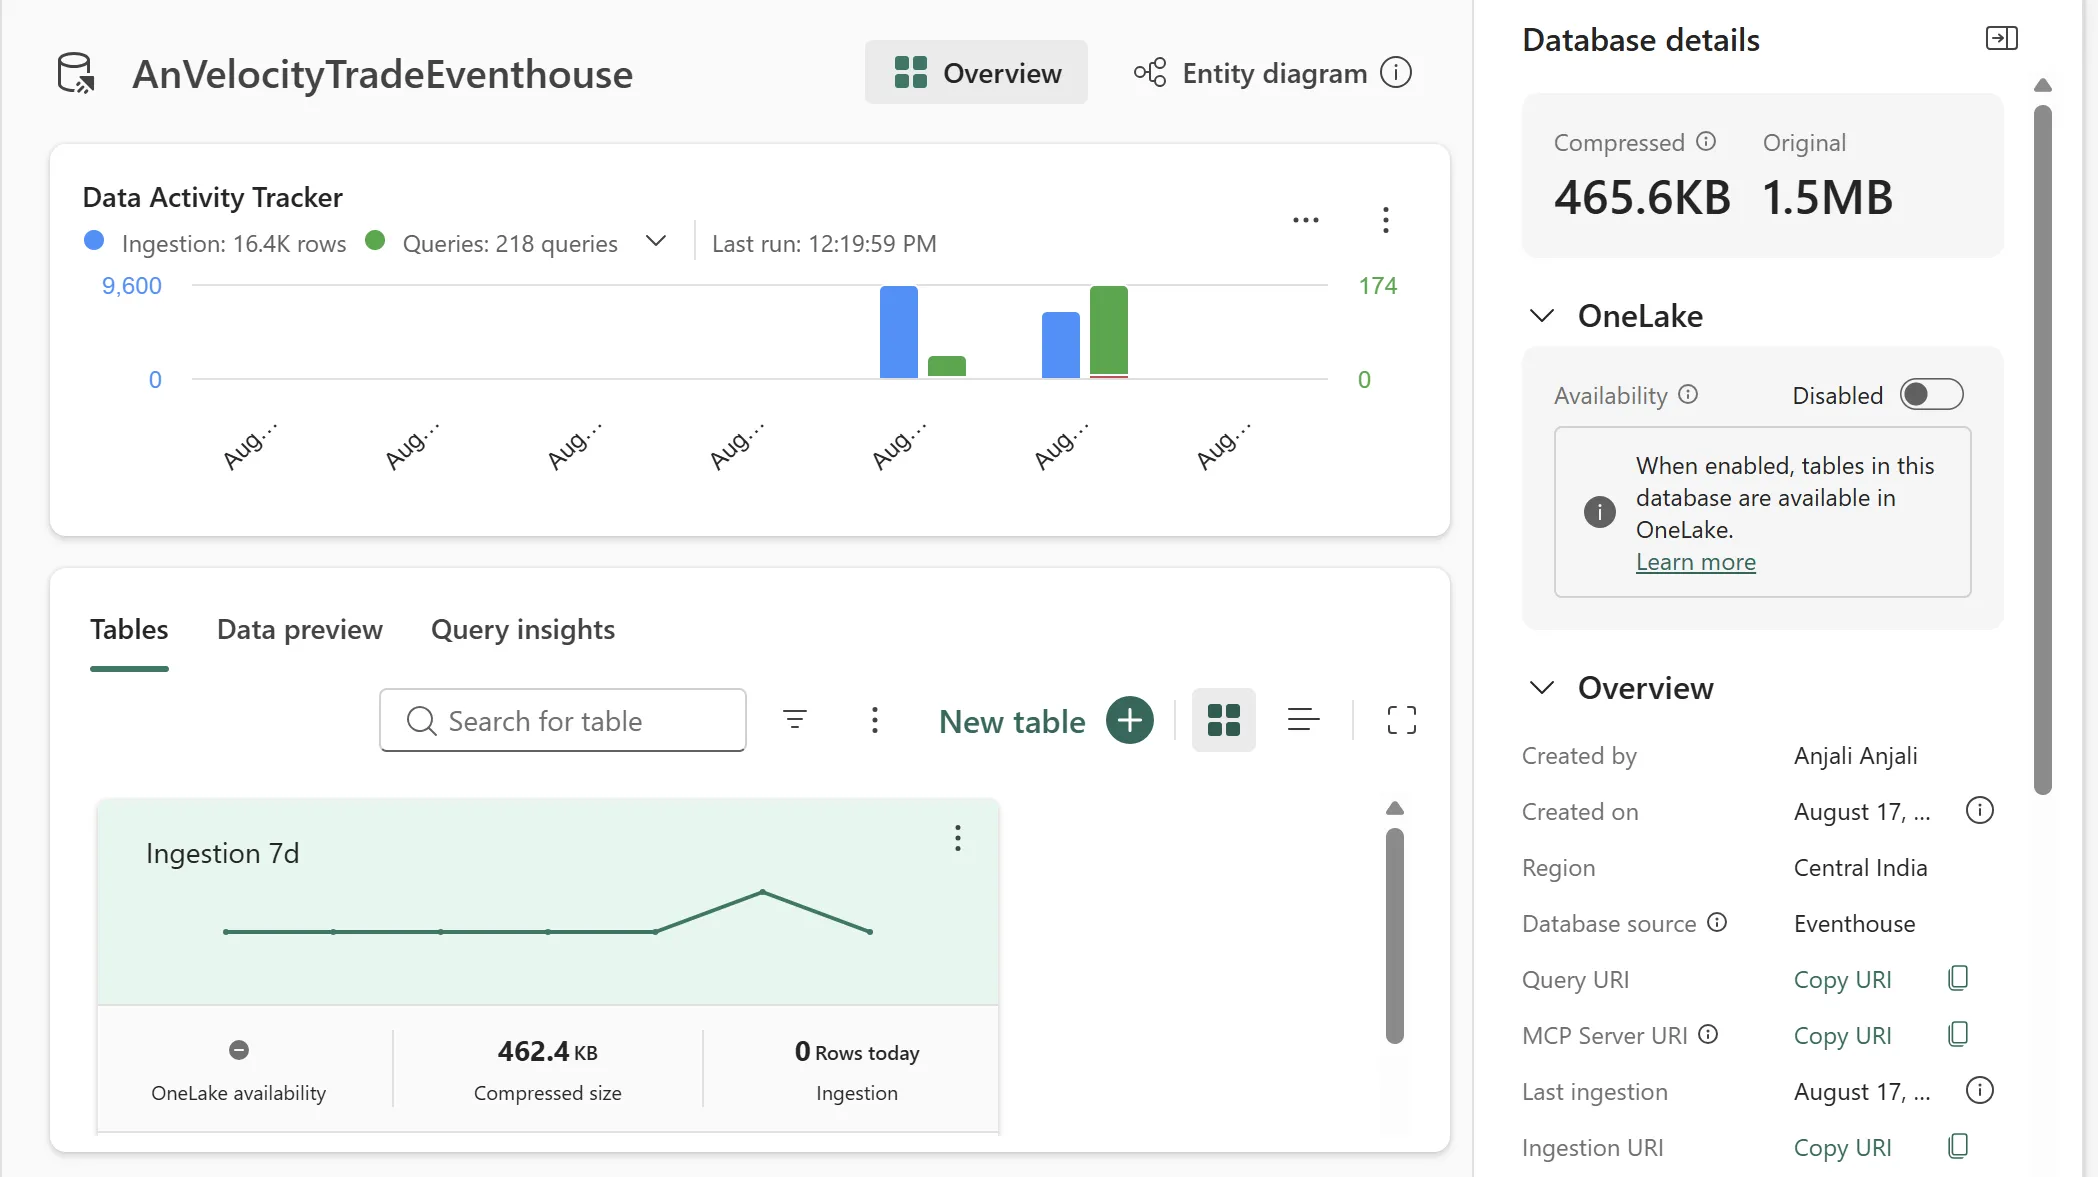The width and height of the screenshot is (2098, 1177).
Task: Collapse the OneLake section
Action: coord(1542,316)
